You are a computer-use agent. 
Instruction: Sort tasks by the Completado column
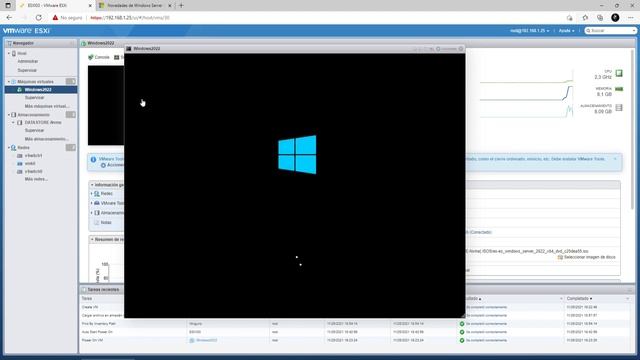tap(579, 299)
